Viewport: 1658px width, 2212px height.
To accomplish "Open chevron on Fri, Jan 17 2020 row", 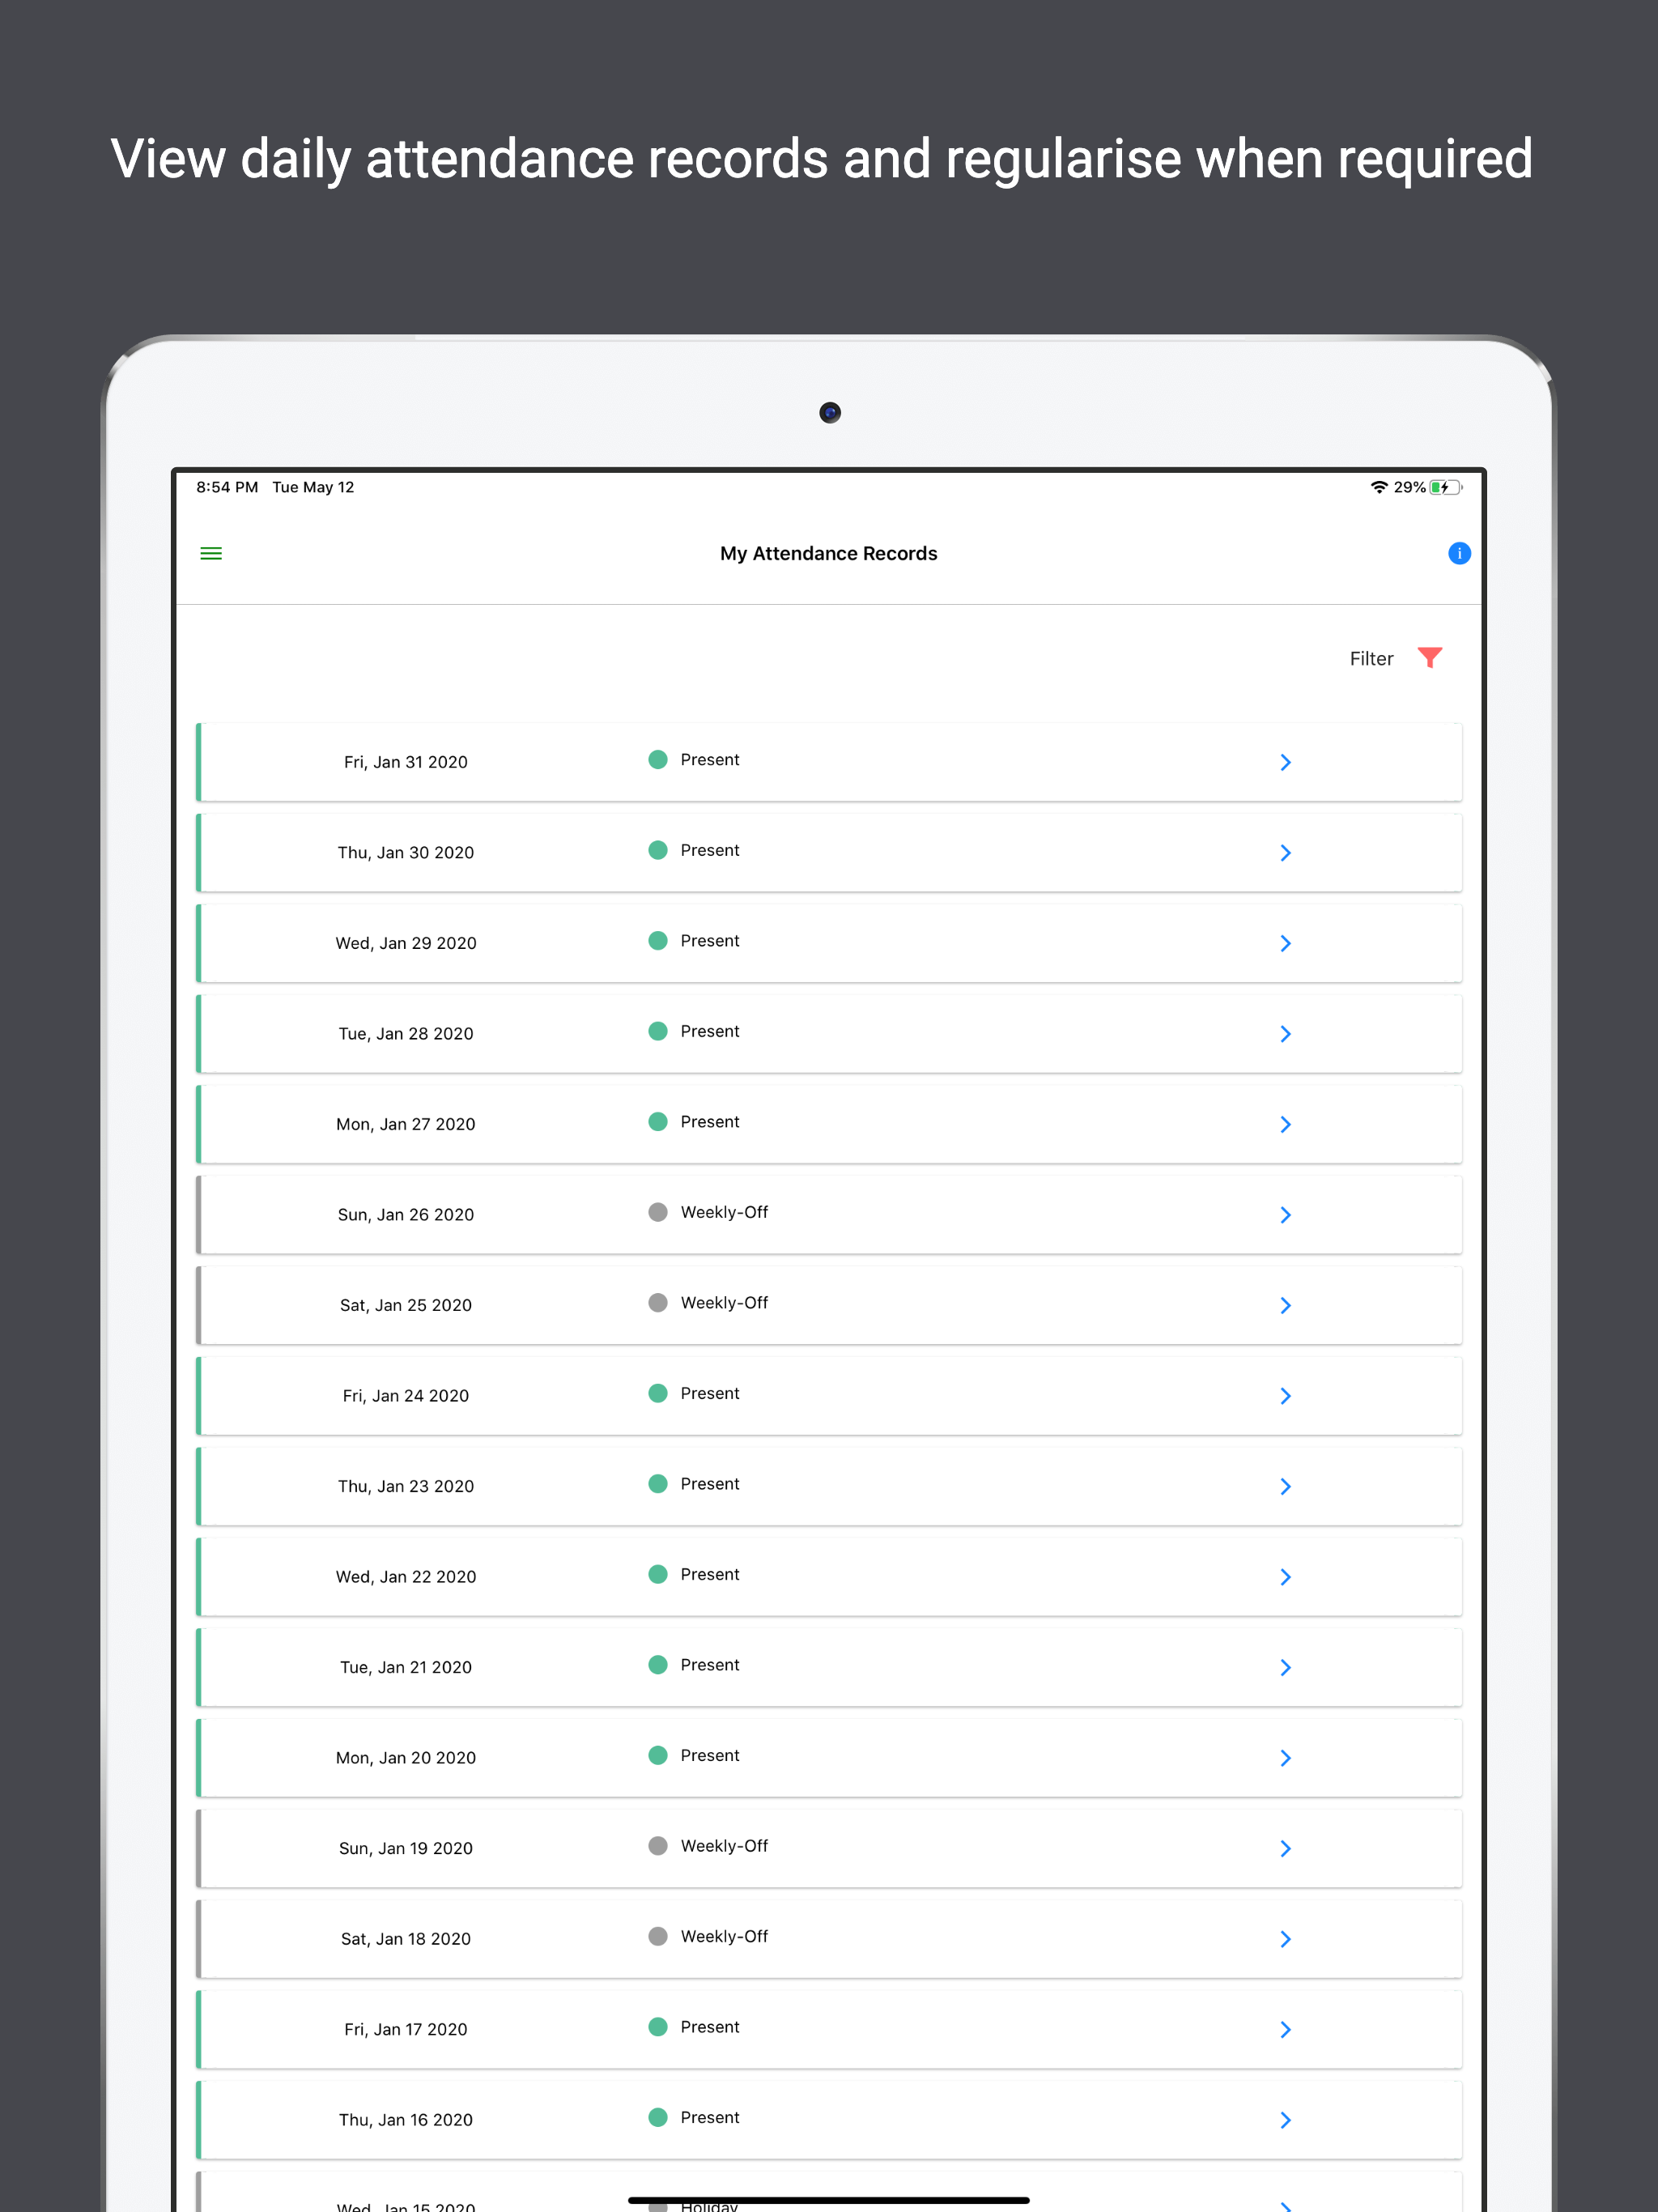I will click(x=1286, y=2029).
